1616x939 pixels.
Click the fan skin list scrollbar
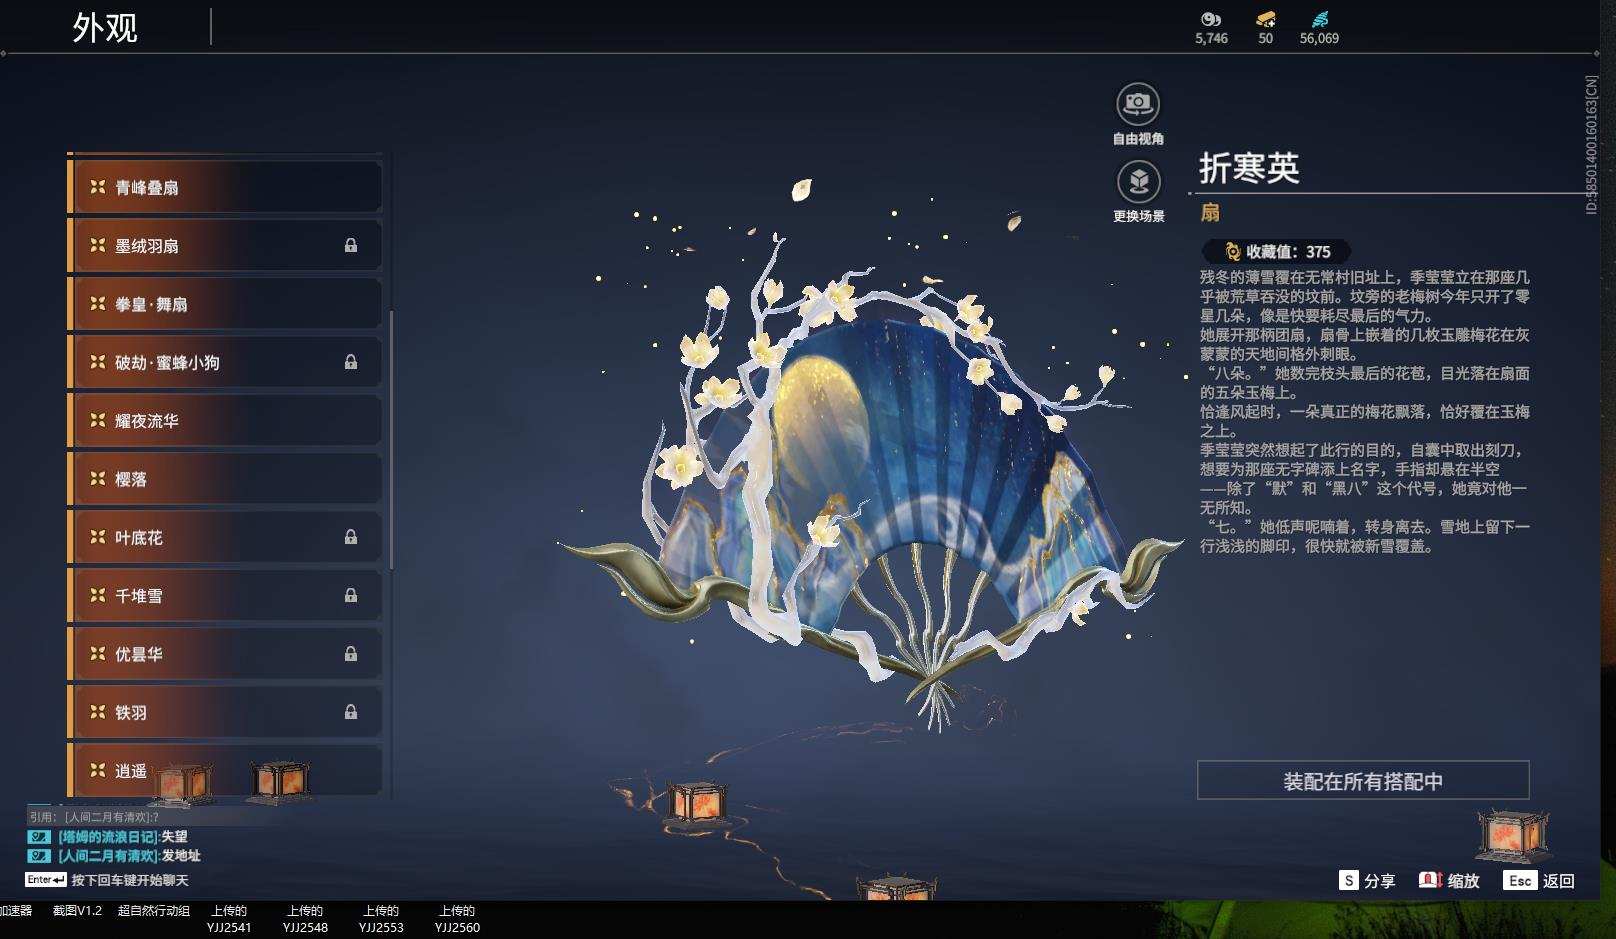point(391,440)
